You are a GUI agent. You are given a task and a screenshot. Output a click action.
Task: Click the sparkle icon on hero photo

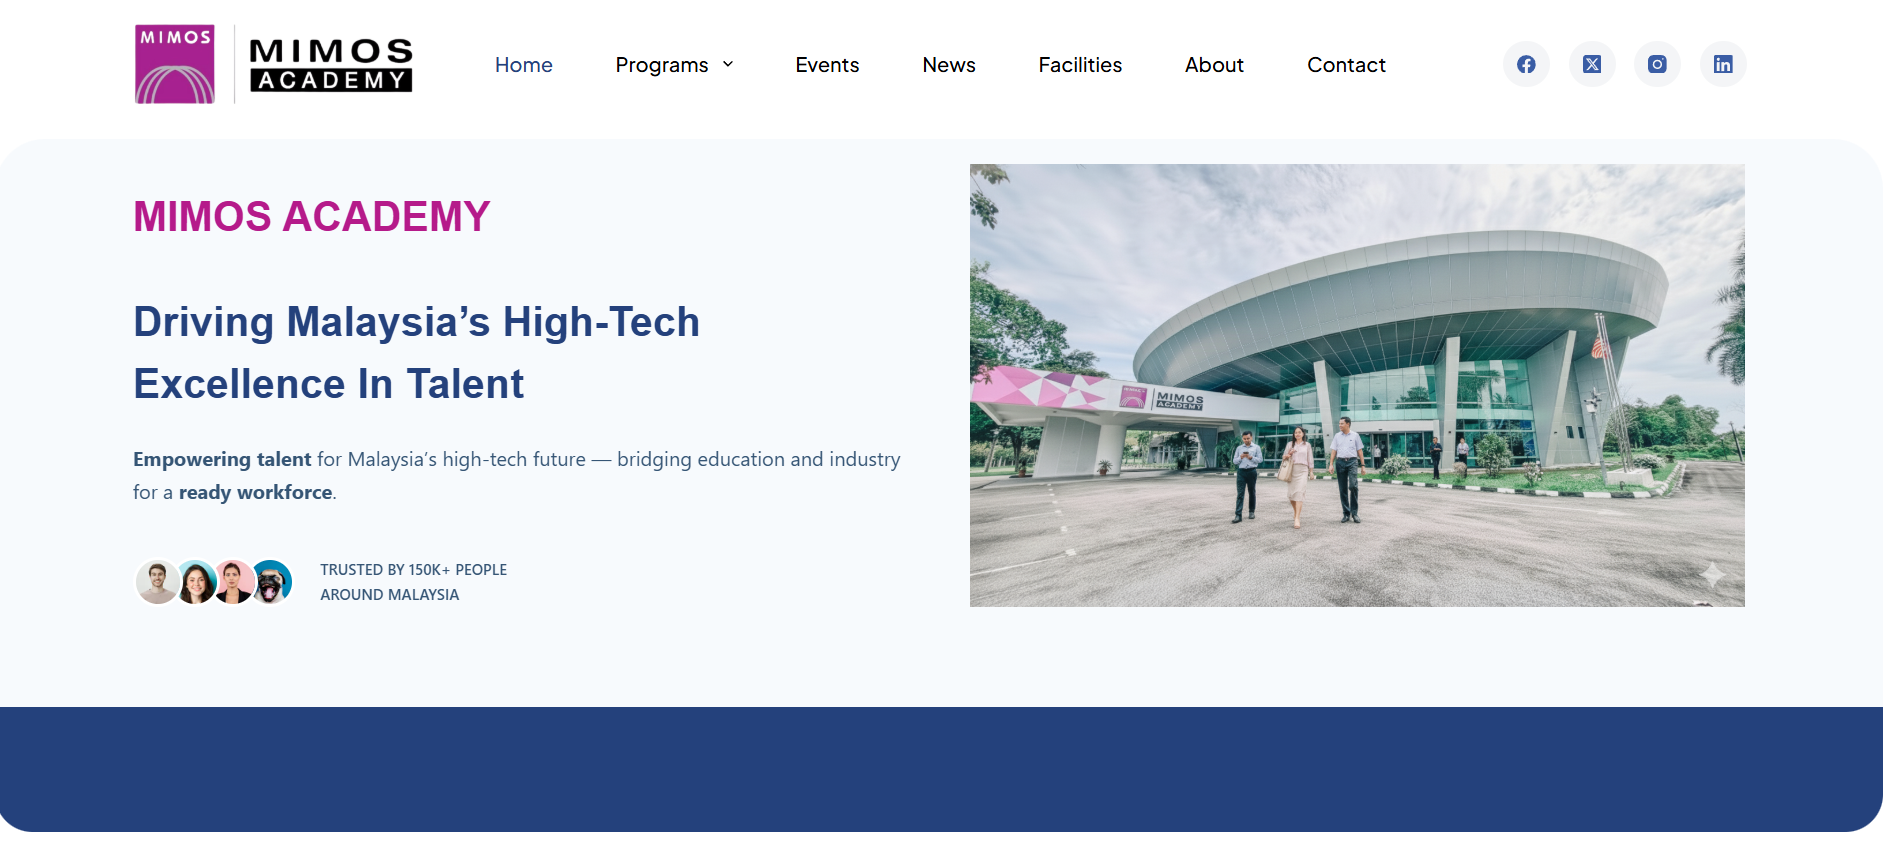1712,574
